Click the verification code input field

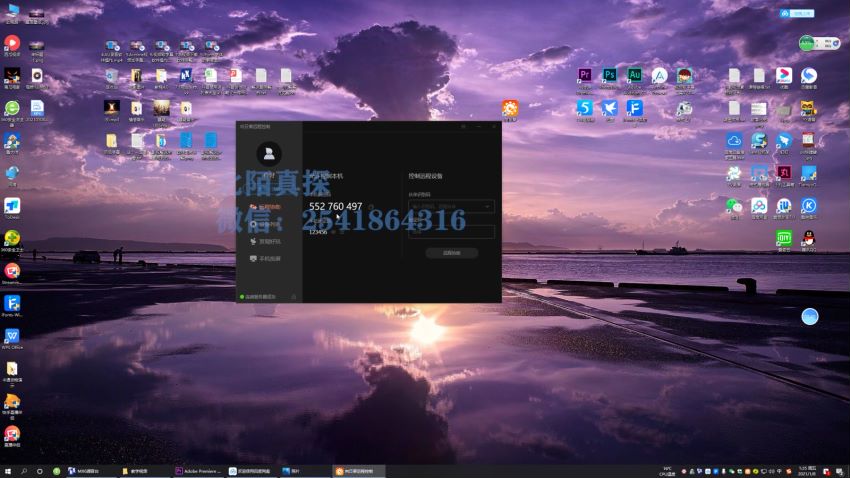pos(451,232)
